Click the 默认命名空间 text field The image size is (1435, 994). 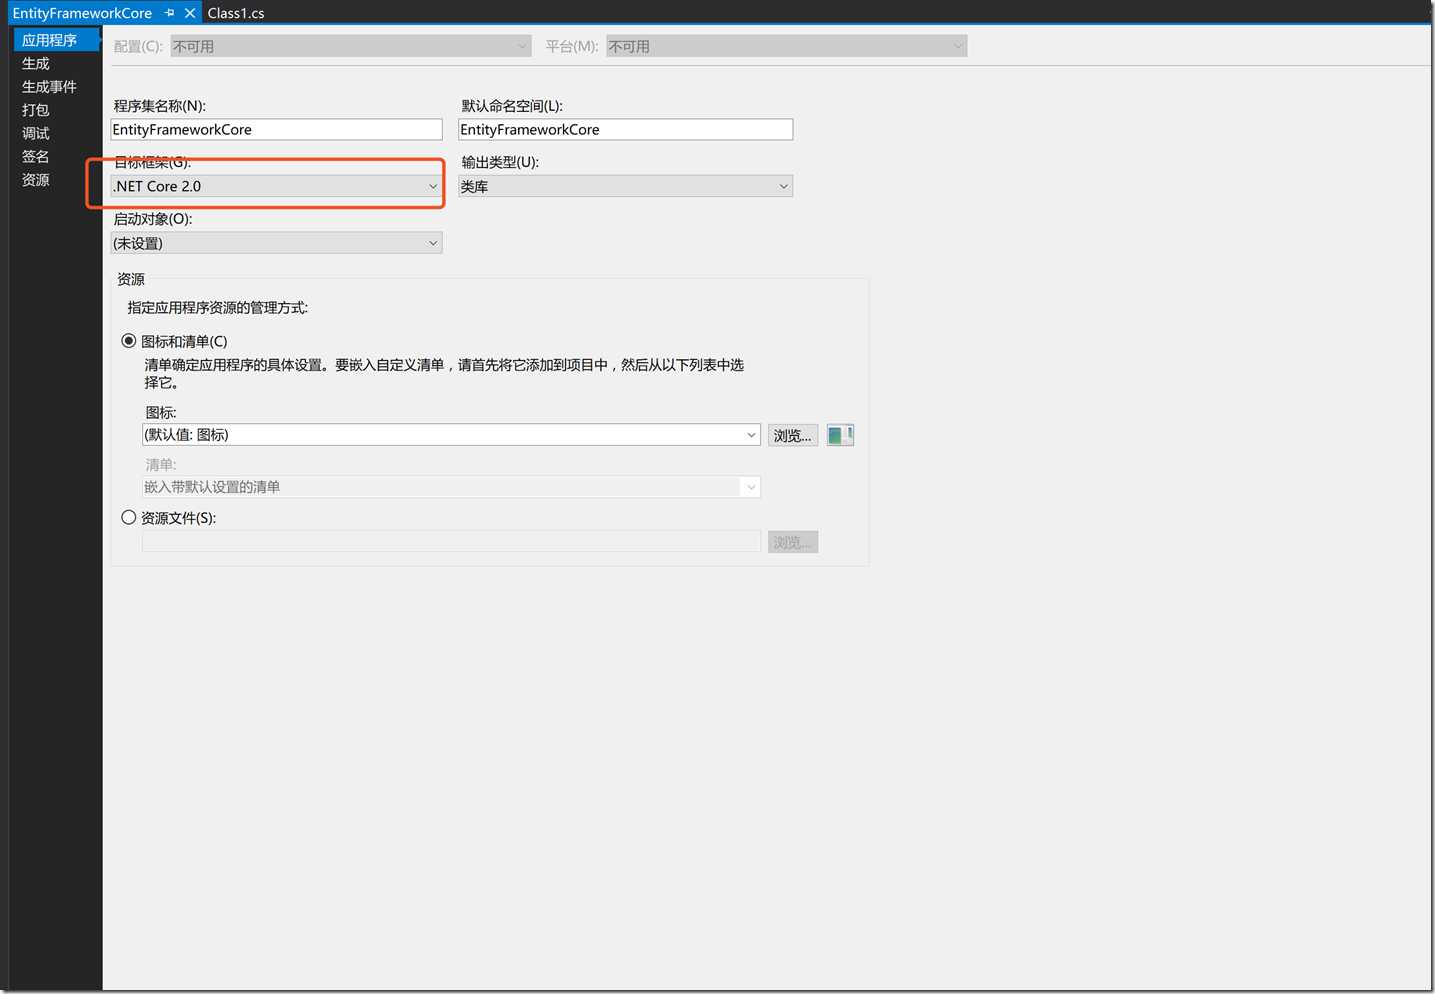(625, 130)
